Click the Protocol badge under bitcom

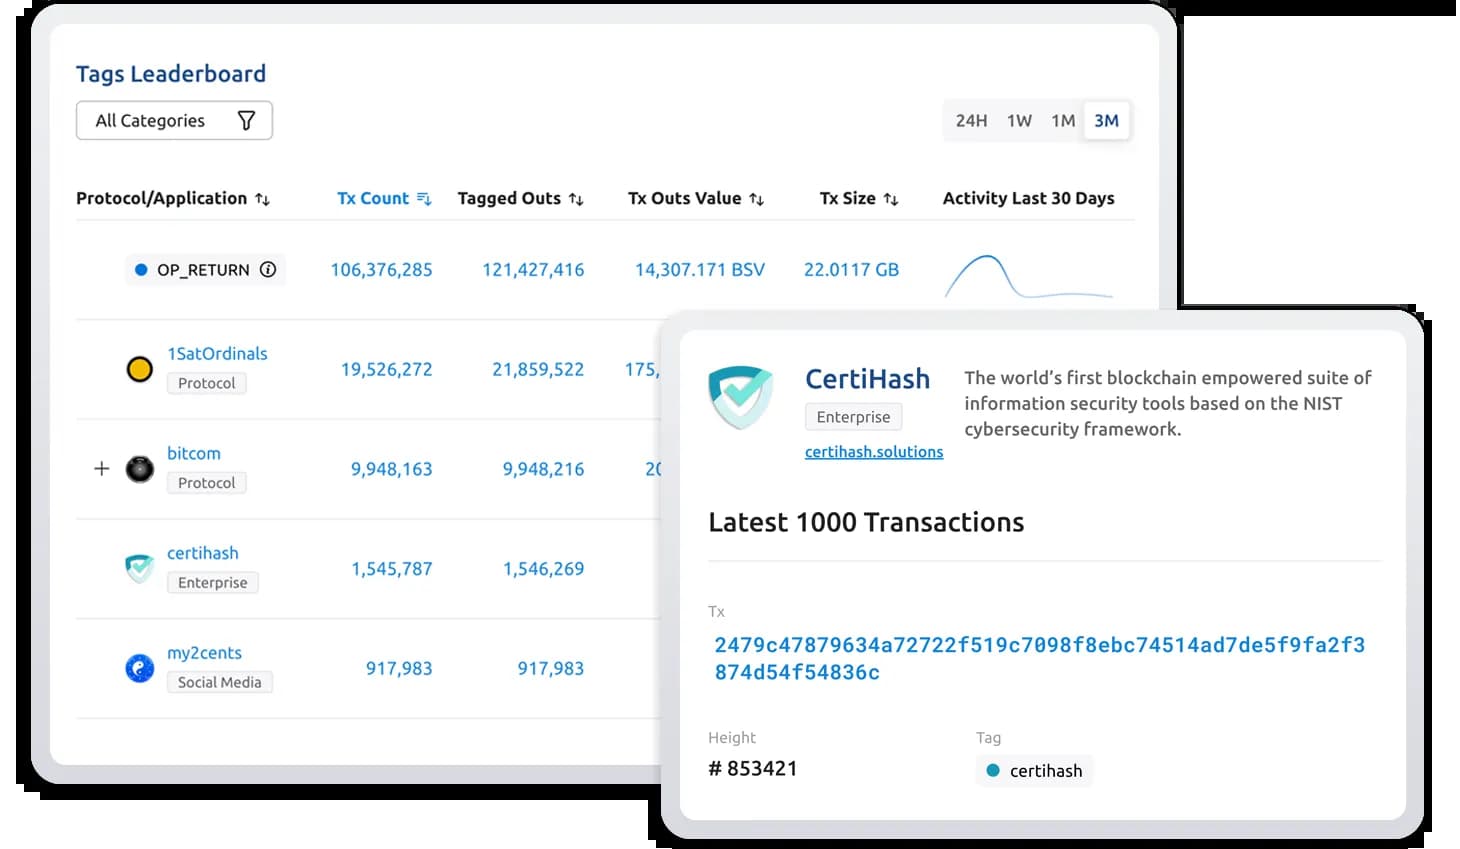206,483
